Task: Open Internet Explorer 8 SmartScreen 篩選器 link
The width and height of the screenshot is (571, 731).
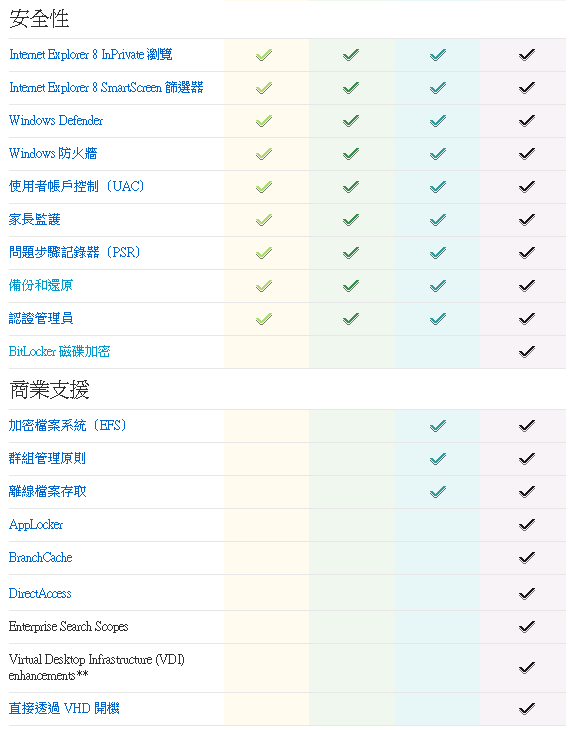Action: click(106, 88)
